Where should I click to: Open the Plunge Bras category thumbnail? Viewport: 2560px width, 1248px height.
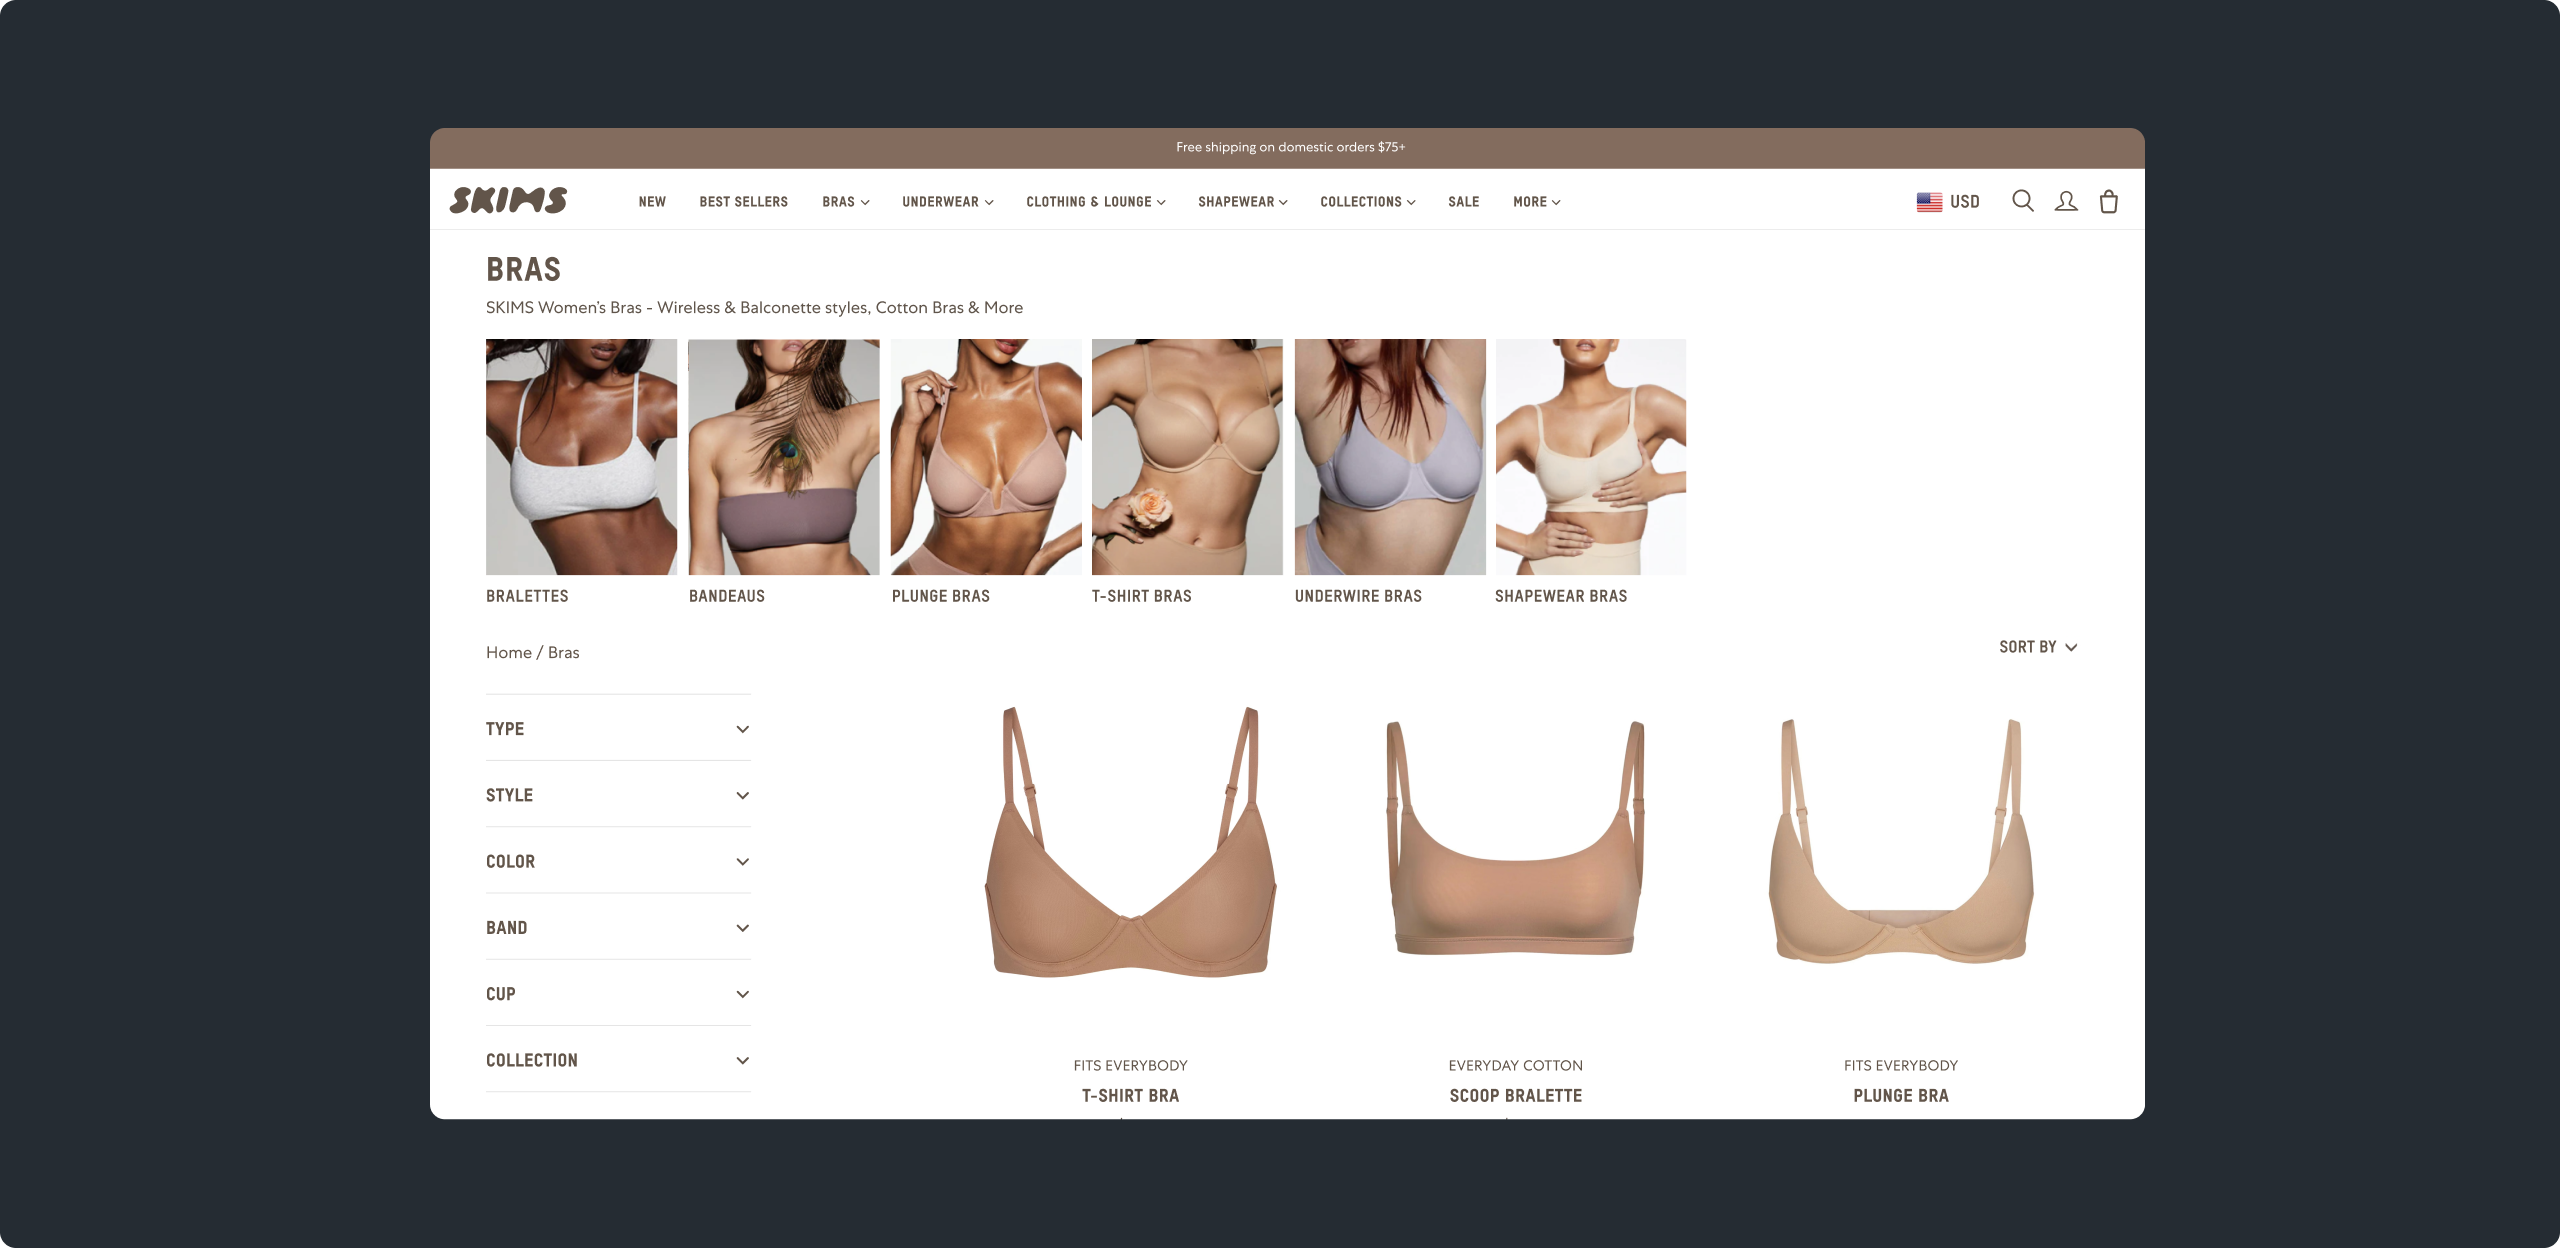[x=986, y=457]
